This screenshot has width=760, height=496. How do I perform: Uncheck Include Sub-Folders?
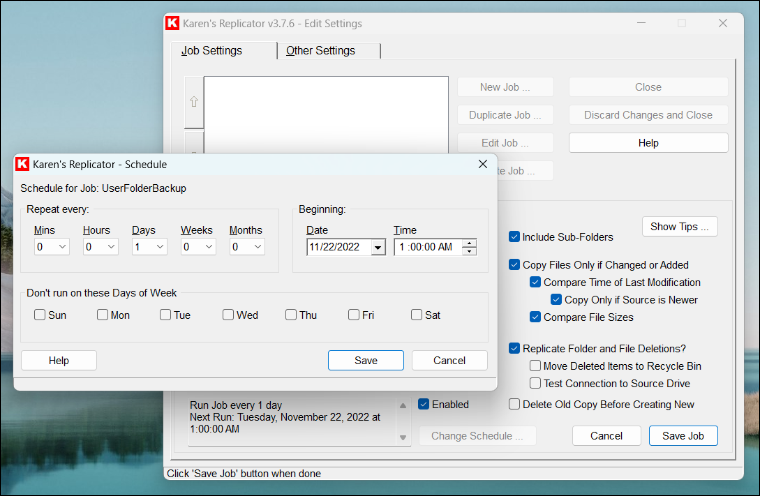click(514, 237)
